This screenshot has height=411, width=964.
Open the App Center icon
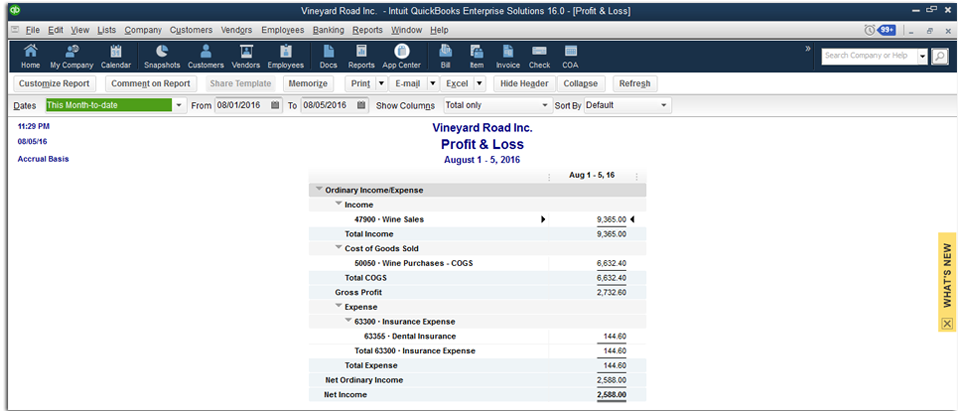pyautogui.click(x=401, y=56)
